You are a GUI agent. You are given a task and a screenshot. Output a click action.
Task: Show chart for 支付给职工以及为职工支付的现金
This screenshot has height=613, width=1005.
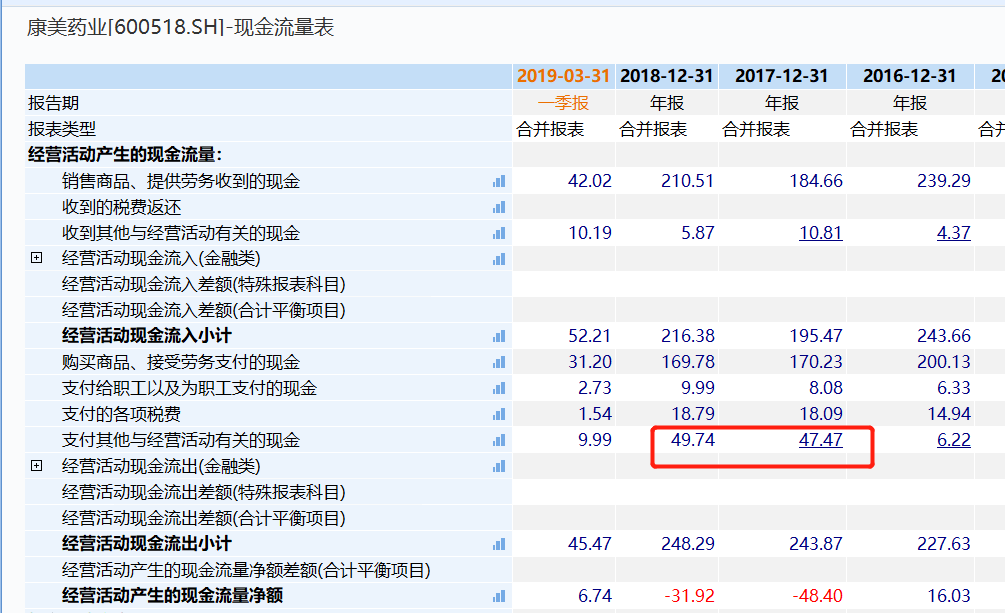coord(499,388)
